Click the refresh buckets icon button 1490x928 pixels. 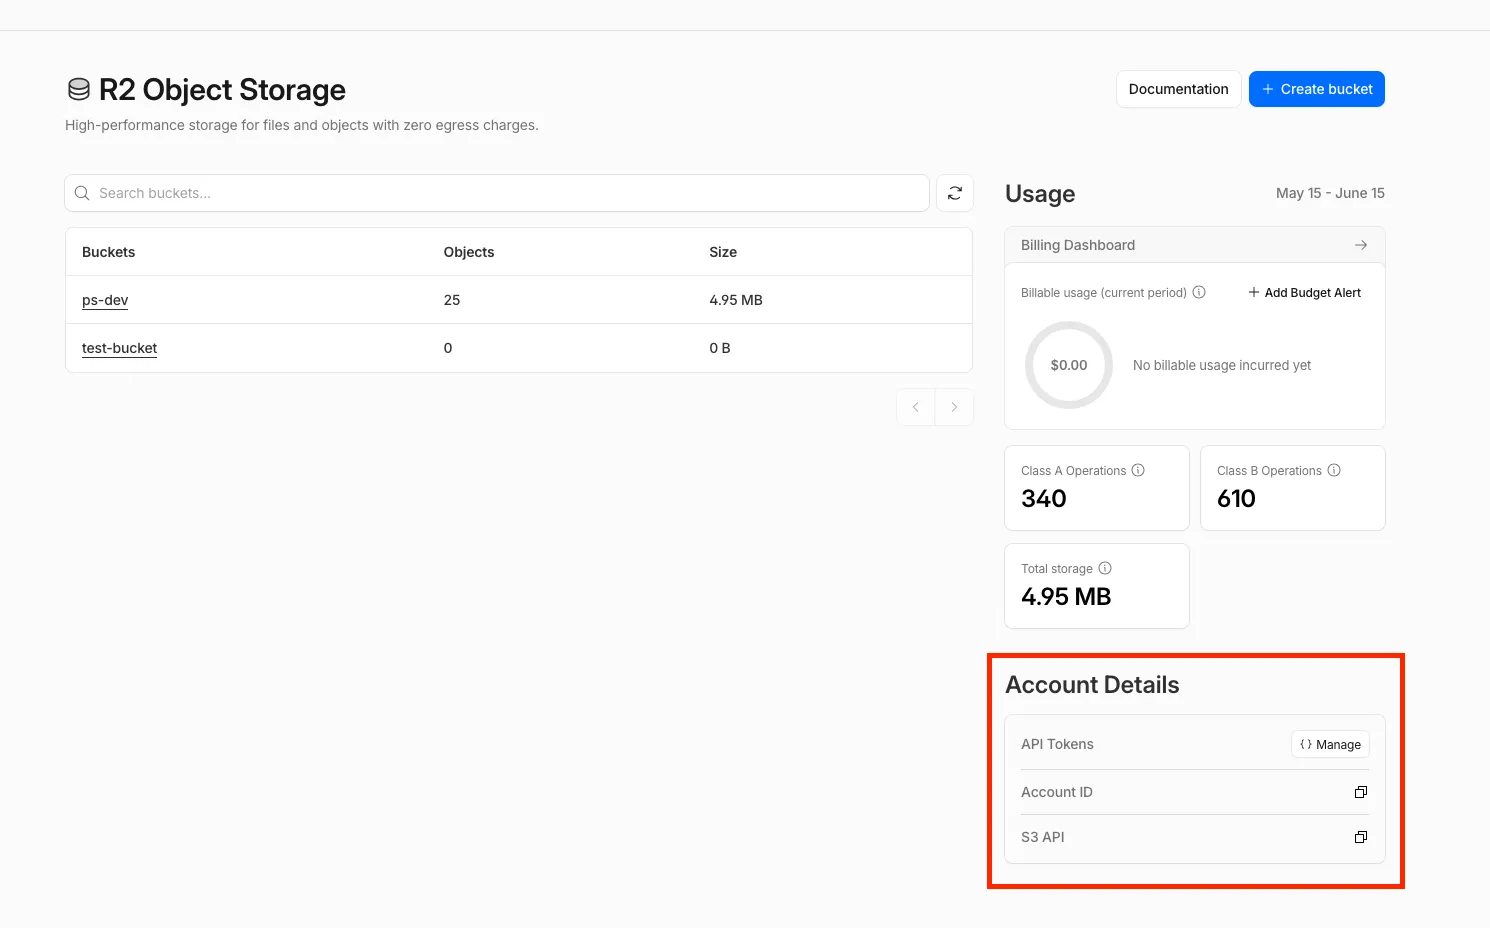point(955,193)
